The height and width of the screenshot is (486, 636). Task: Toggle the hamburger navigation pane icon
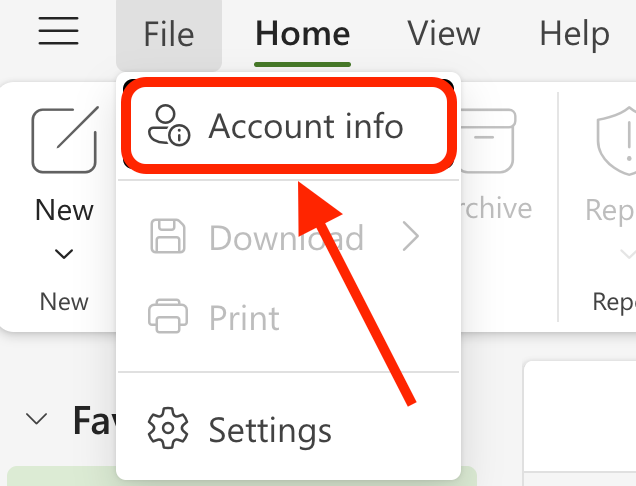58,31
